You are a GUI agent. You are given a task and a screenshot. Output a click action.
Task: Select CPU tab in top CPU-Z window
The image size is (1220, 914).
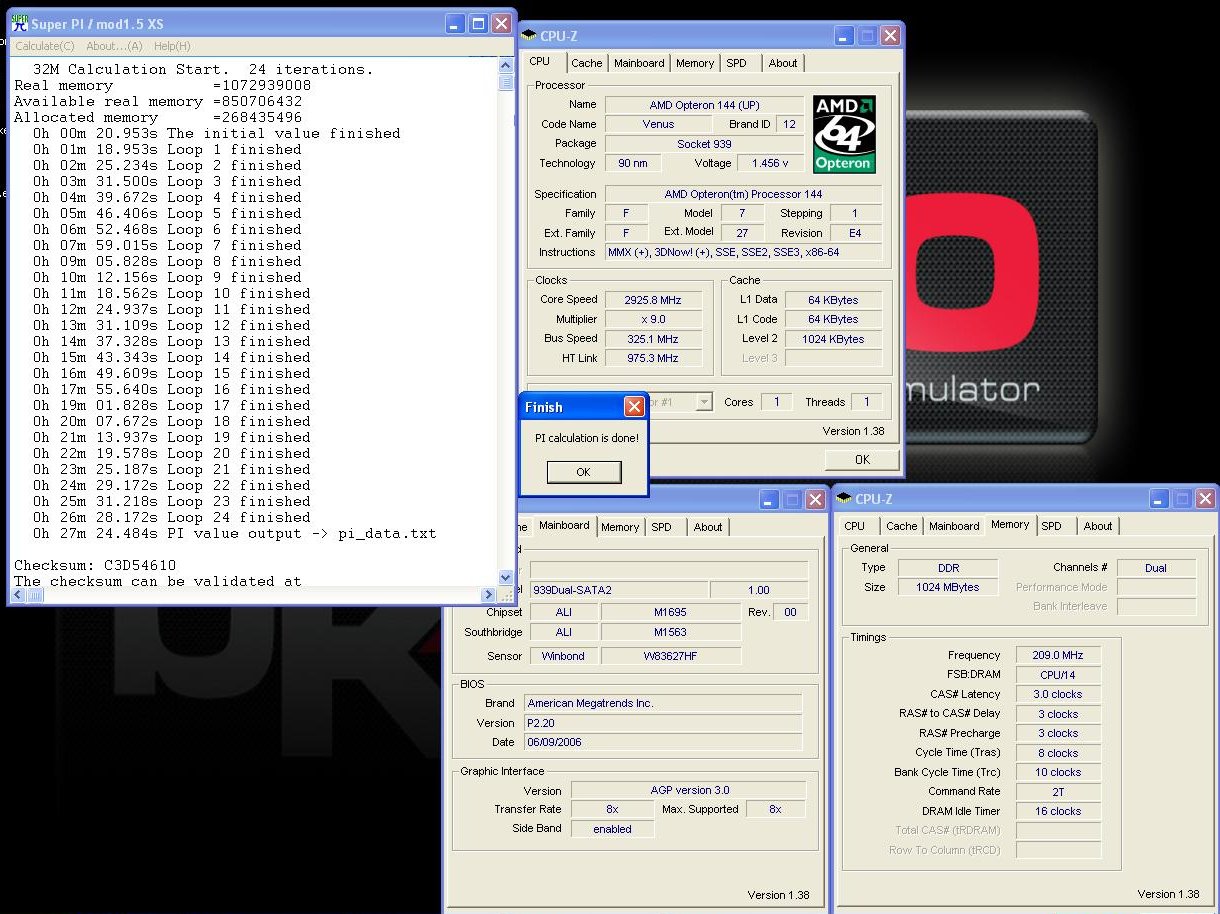(x=540, y=62)
